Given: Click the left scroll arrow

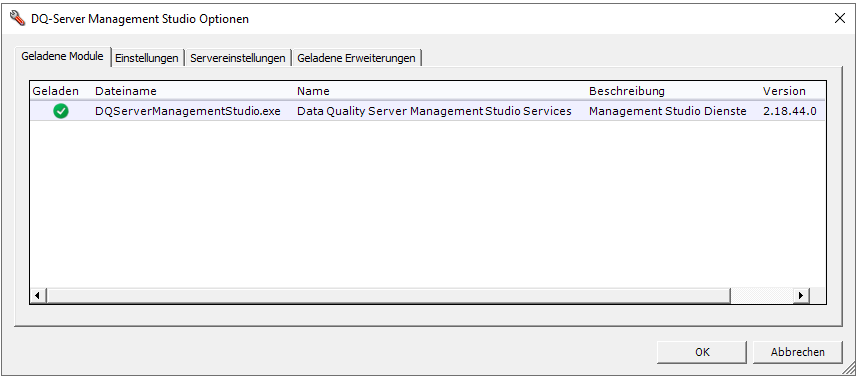Looking at the screenshot, I should click(x=38, y=295).
